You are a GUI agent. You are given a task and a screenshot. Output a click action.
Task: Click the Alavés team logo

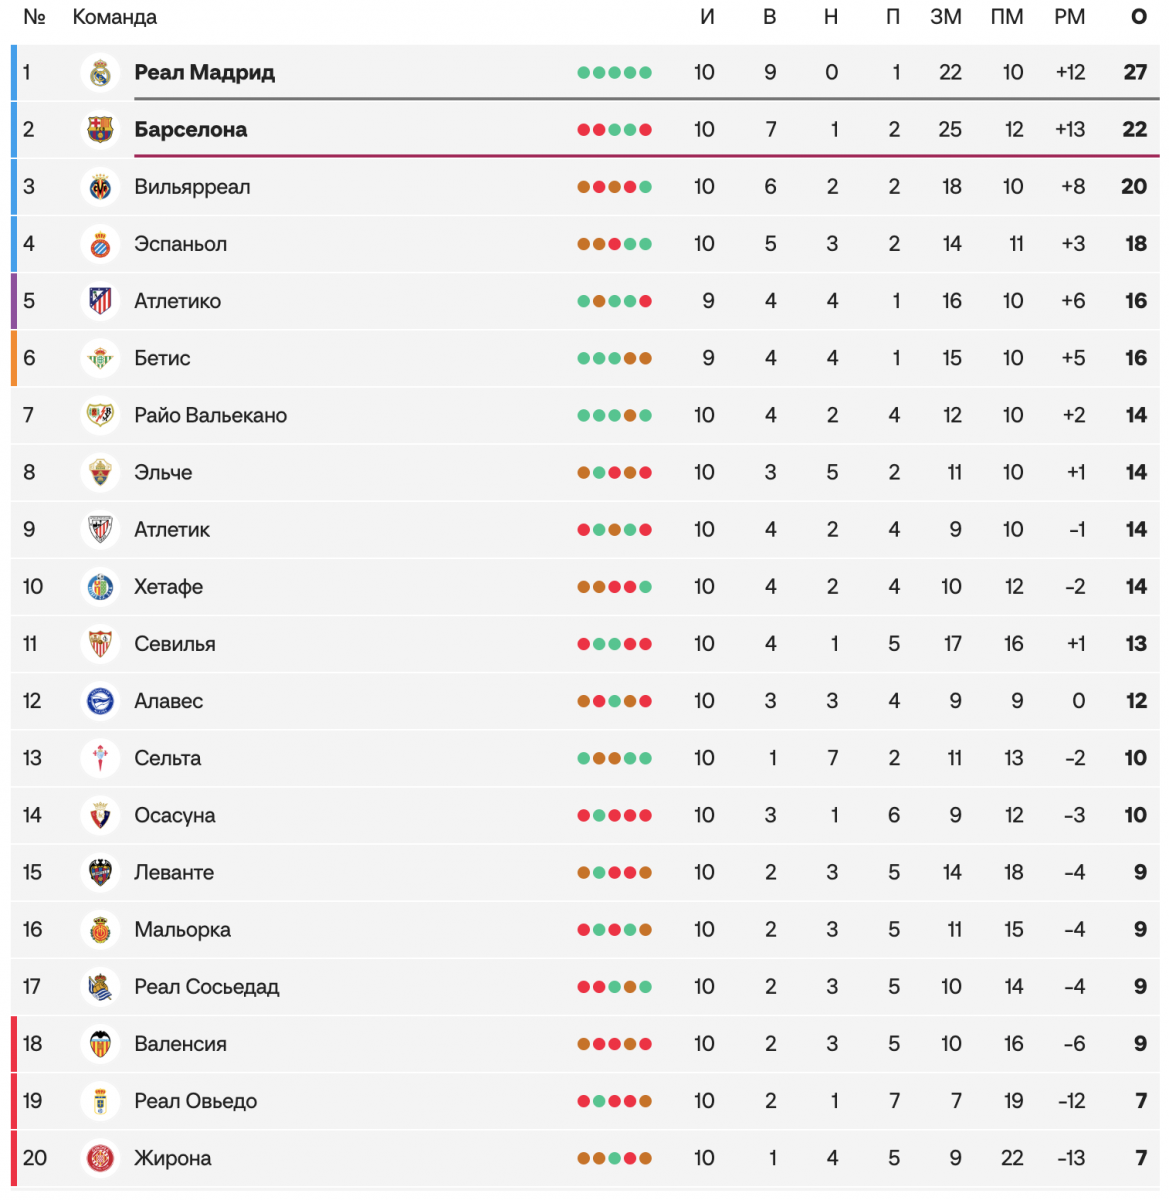(100, 701)
